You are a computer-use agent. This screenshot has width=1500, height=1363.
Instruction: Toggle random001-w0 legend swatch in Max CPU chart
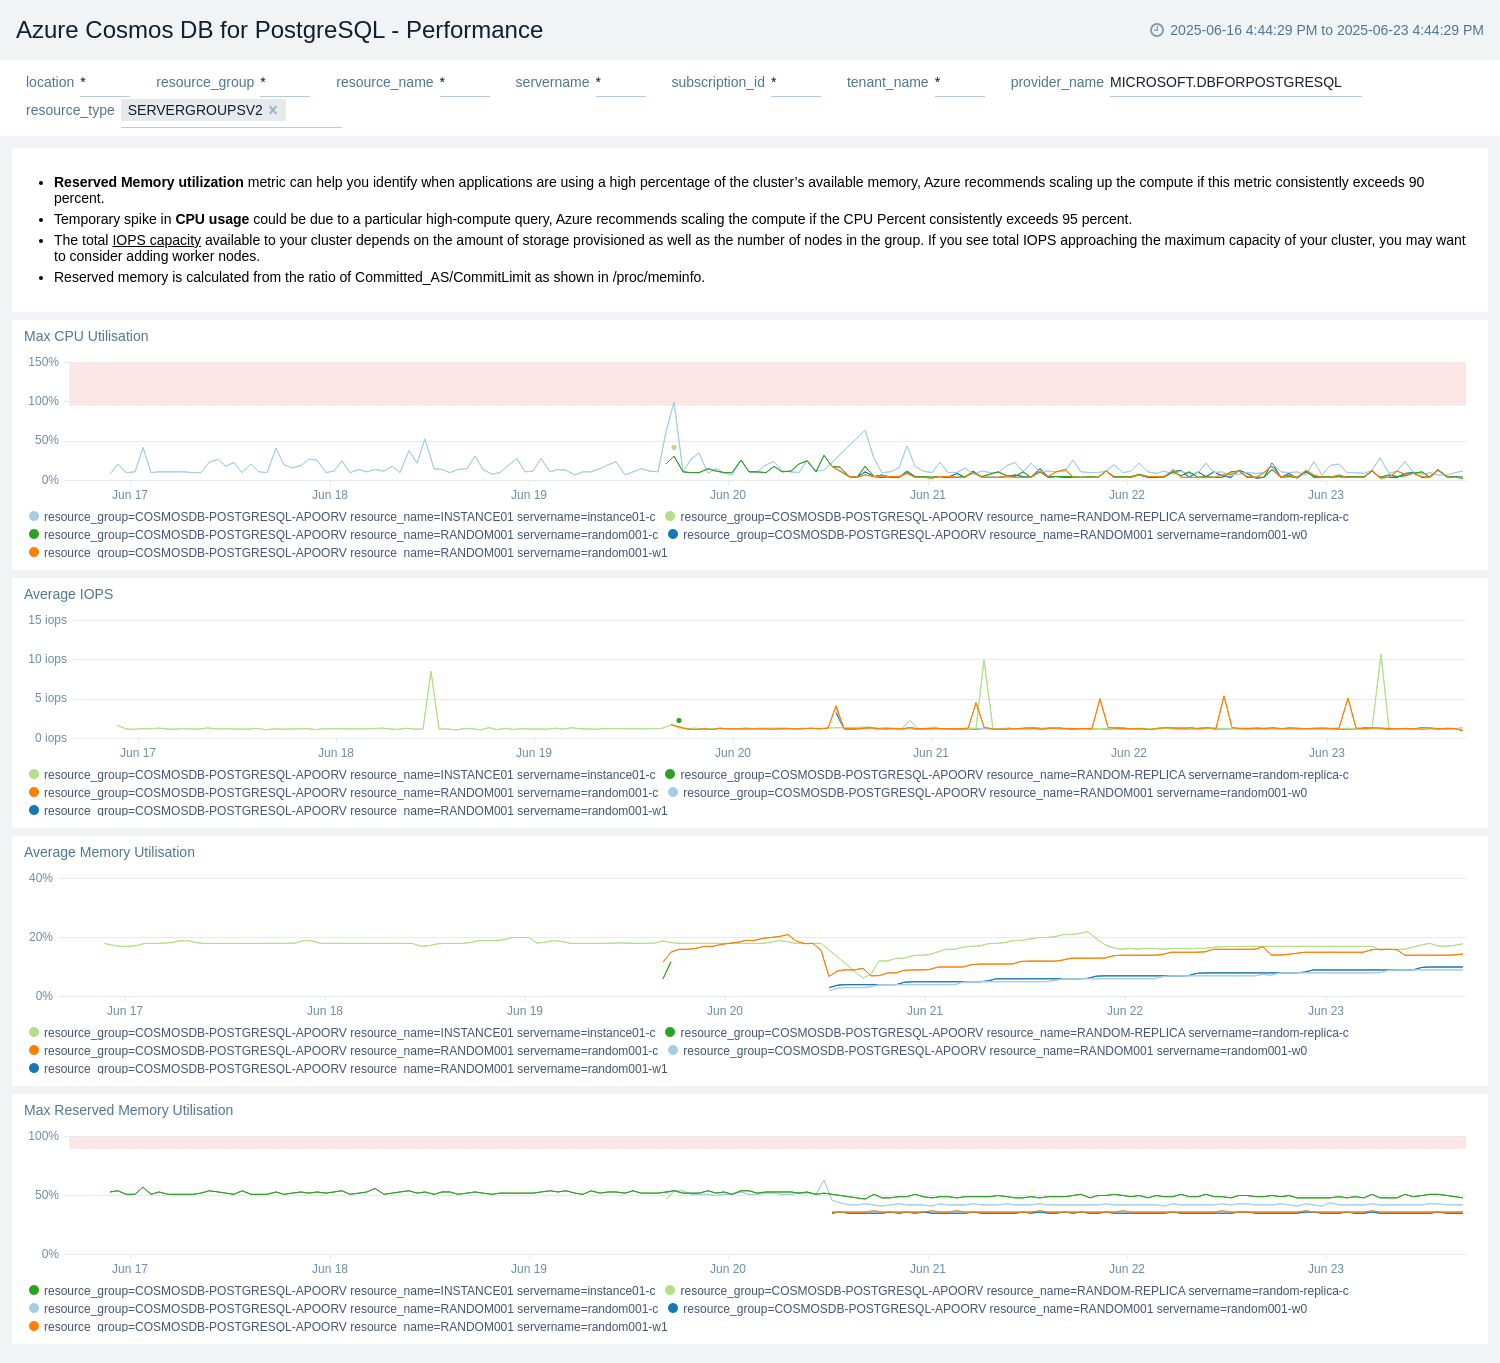click(673, 535)
